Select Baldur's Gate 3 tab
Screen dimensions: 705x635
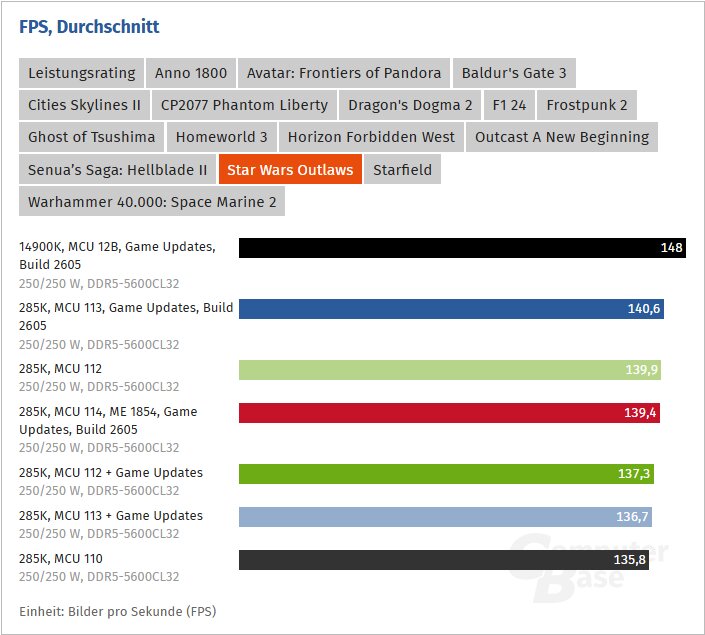click(x=514, y=73)
